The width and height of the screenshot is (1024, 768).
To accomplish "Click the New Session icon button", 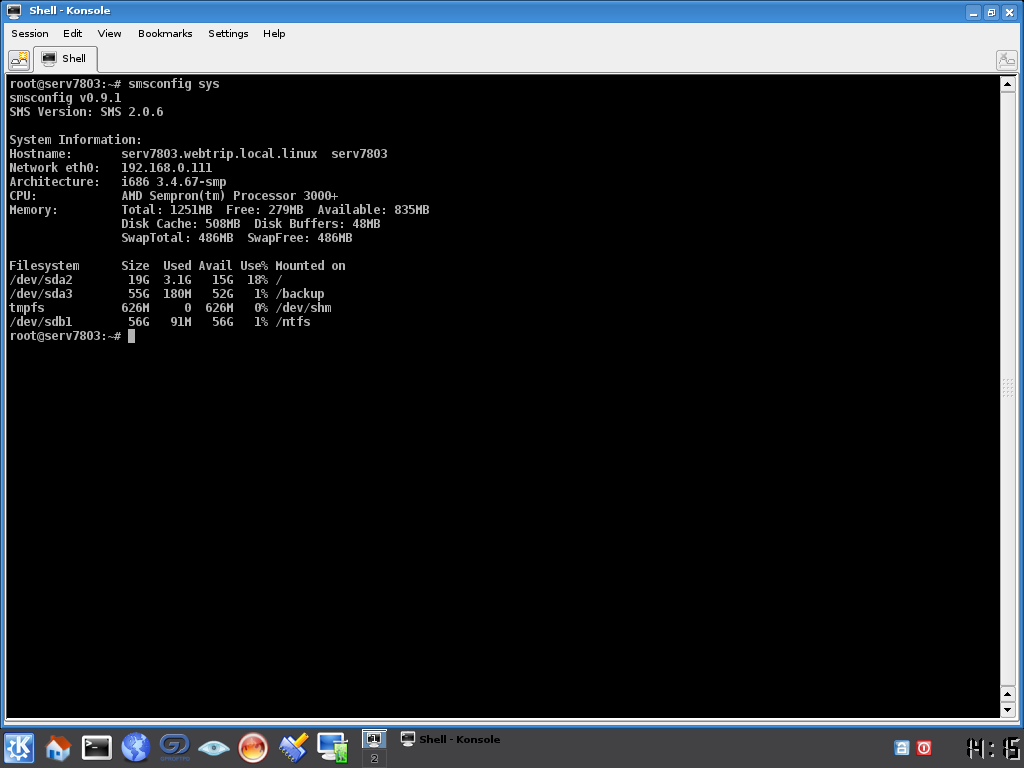I will [x=19, y=59].
